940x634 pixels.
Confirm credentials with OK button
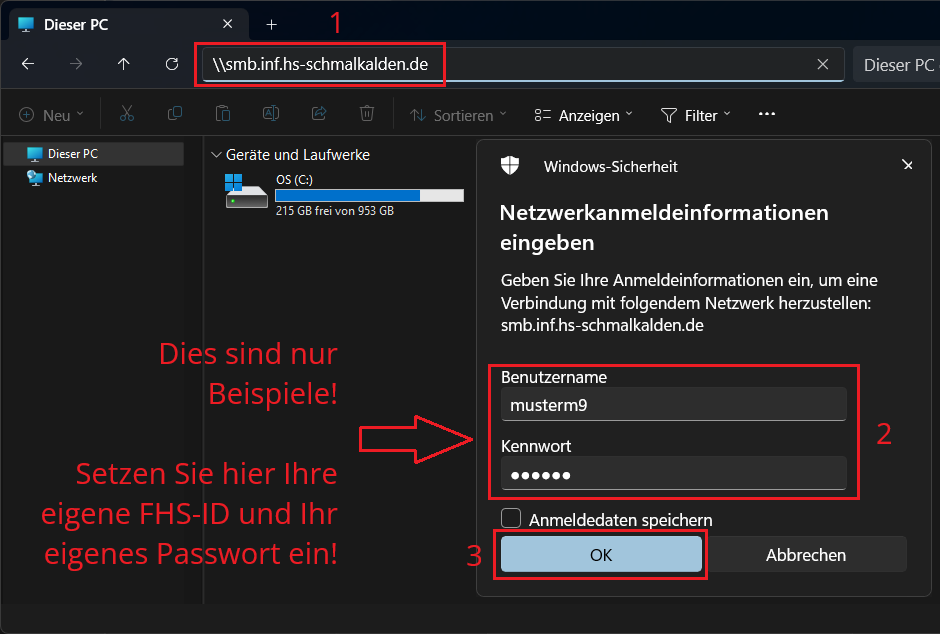[x=601, y=555]
